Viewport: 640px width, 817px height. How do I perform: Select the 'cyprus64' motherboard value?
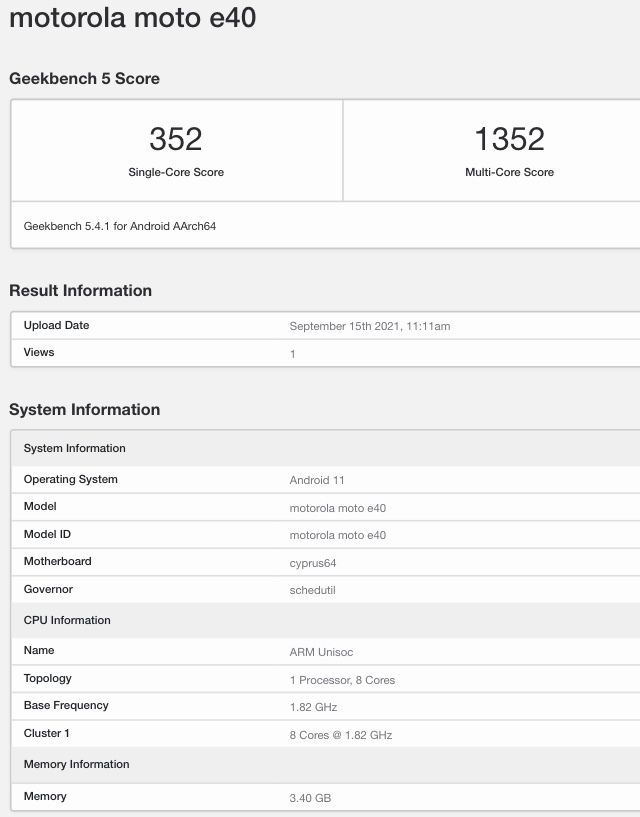(x=313, y=563)
